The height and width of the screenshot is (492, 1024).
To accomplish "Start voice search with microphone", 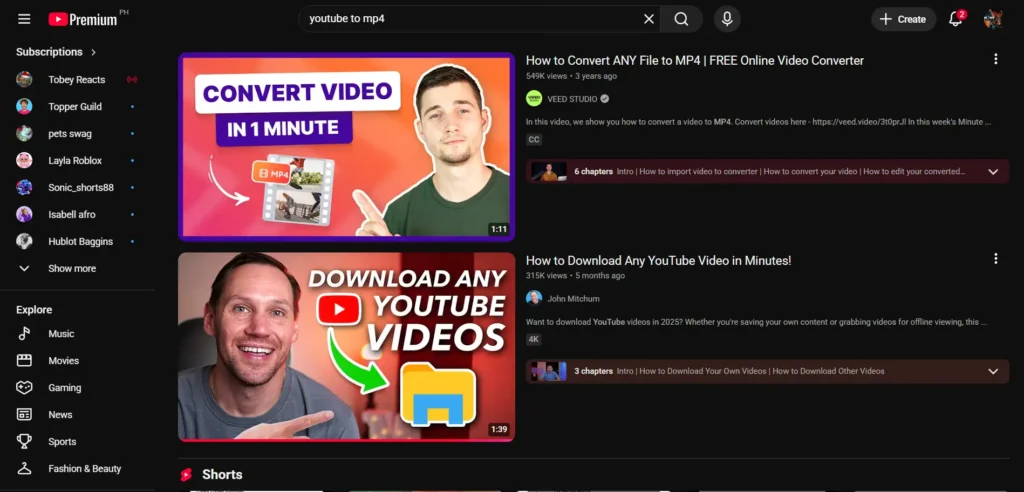I will tap(727, 19).
